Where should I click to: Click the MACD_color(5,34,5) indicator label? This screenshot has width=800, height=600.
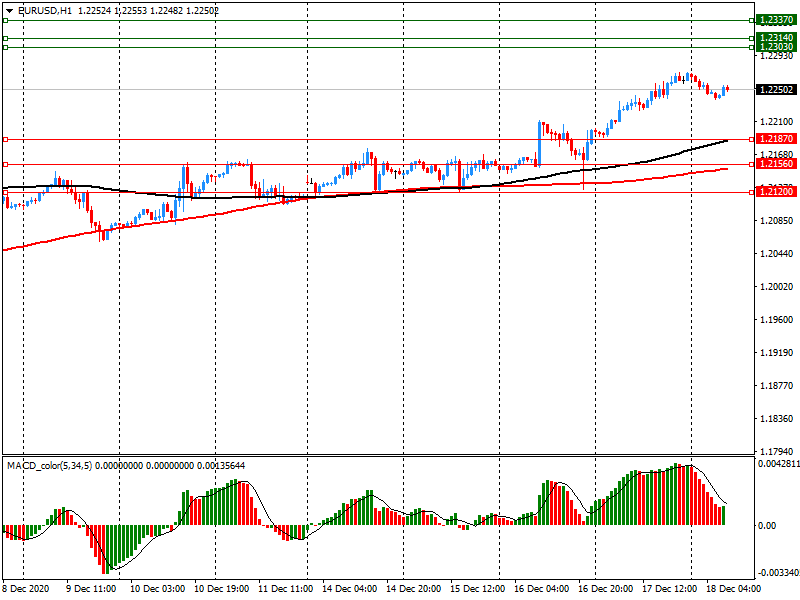point(49,466)
